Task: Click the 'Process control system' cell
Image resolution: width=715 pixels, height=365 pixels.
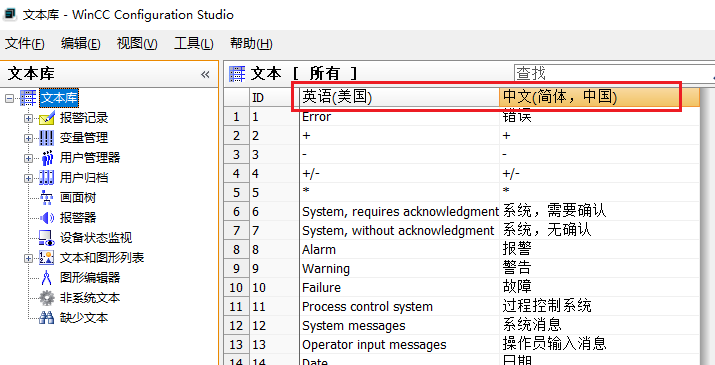Action: point(399,307)
